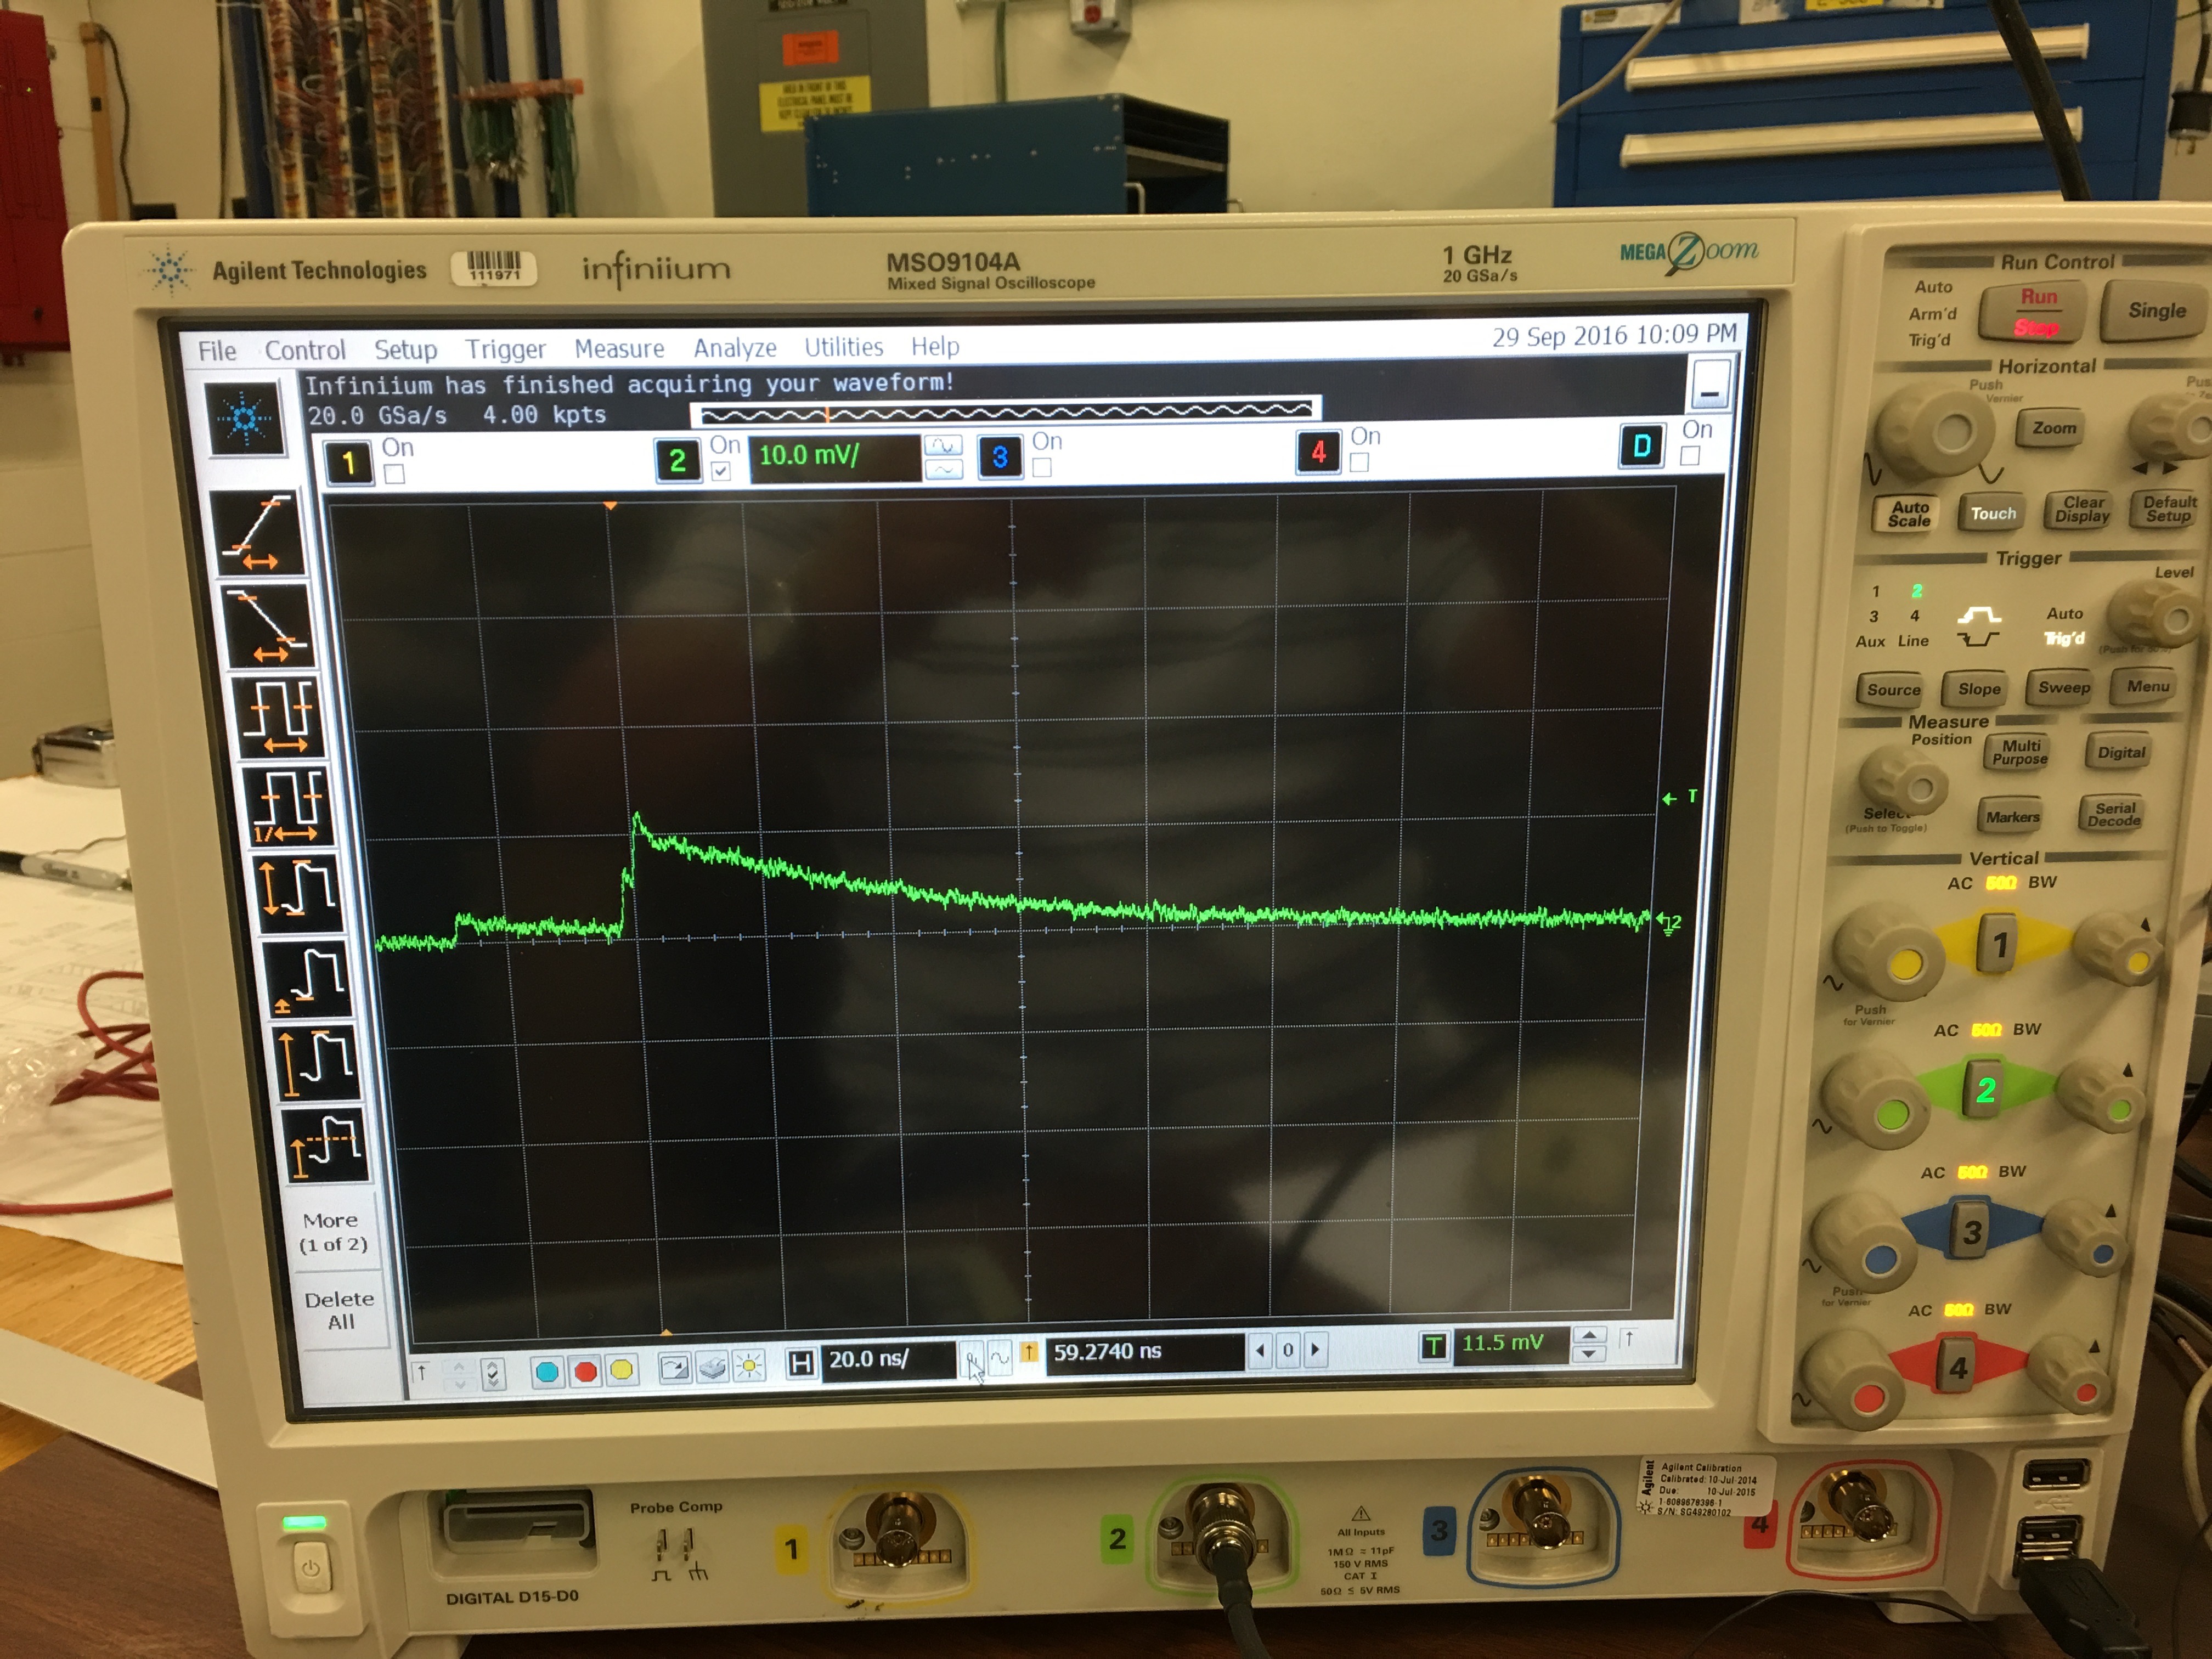Click the screen capture icon beside yellow octagon
This screenshot has height=1659, width=2212.
[674, 1367]
